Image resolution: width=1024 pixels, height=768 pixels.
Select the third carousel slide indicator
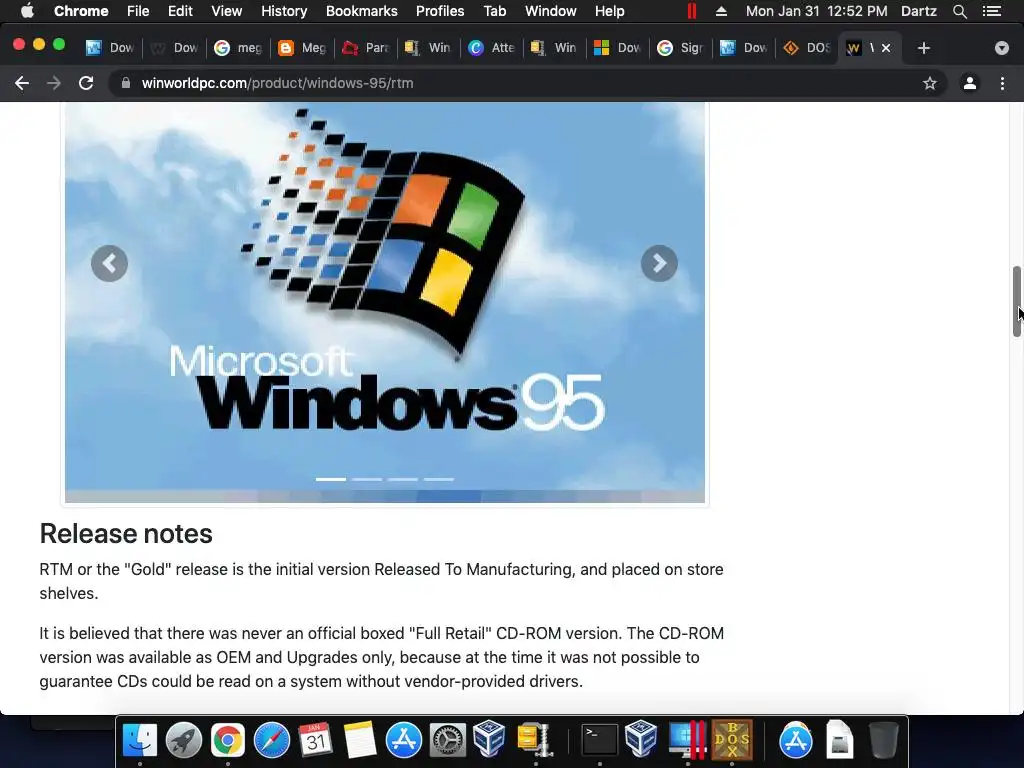[x=403, y=479]
